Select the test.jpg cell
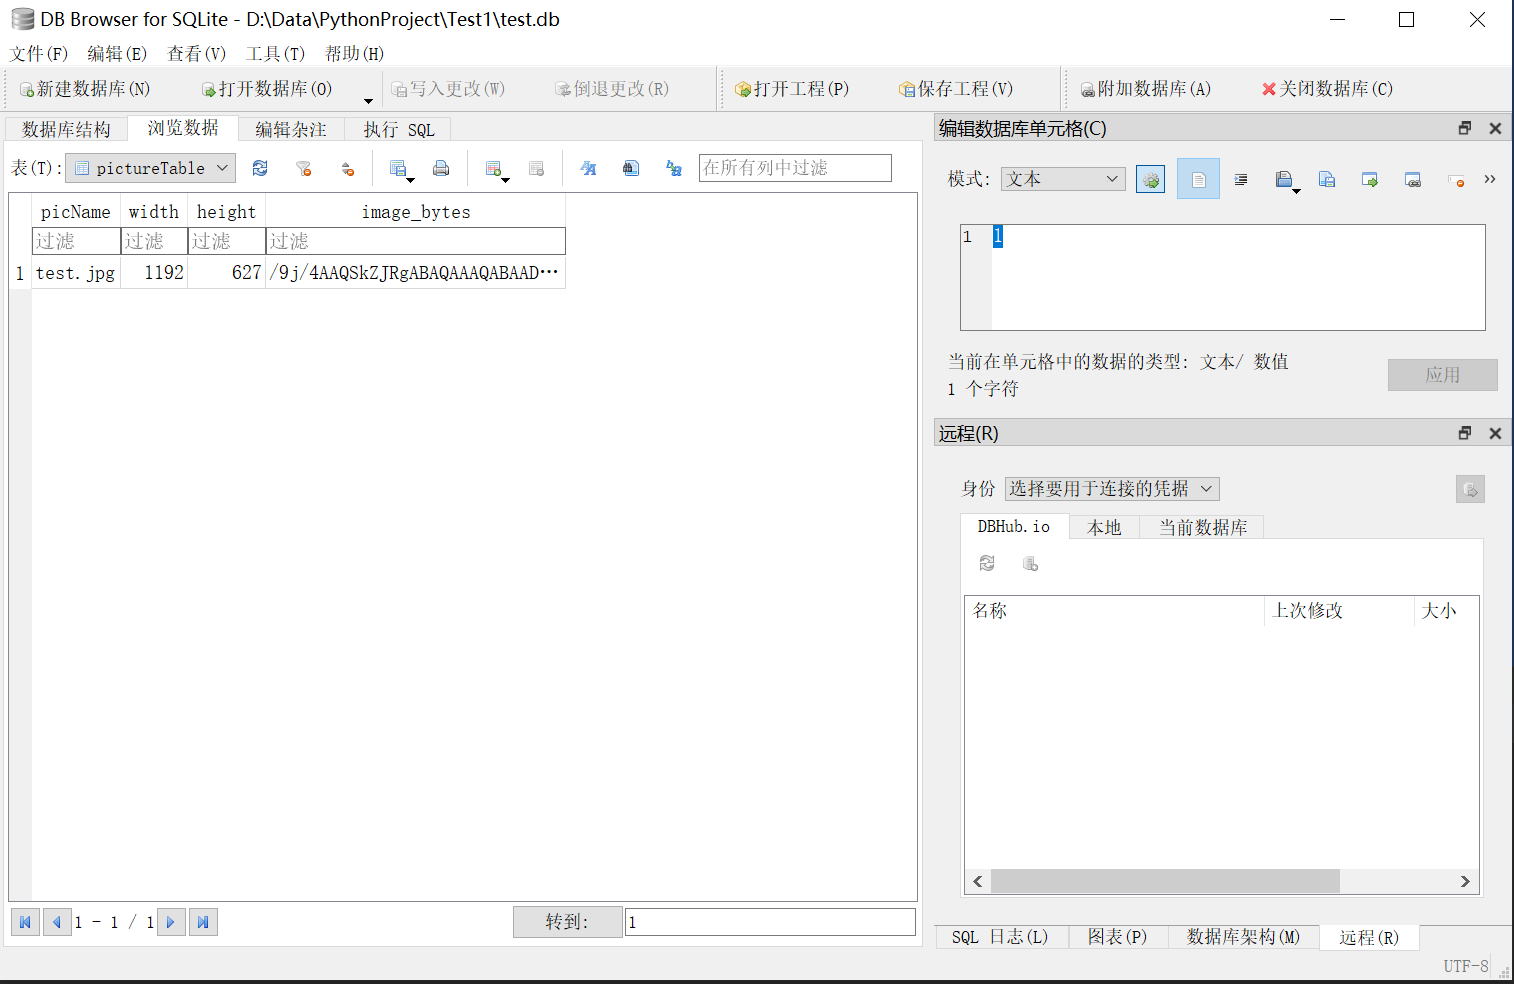Screen dimensions: 1514x984 (x=76, y=273)
